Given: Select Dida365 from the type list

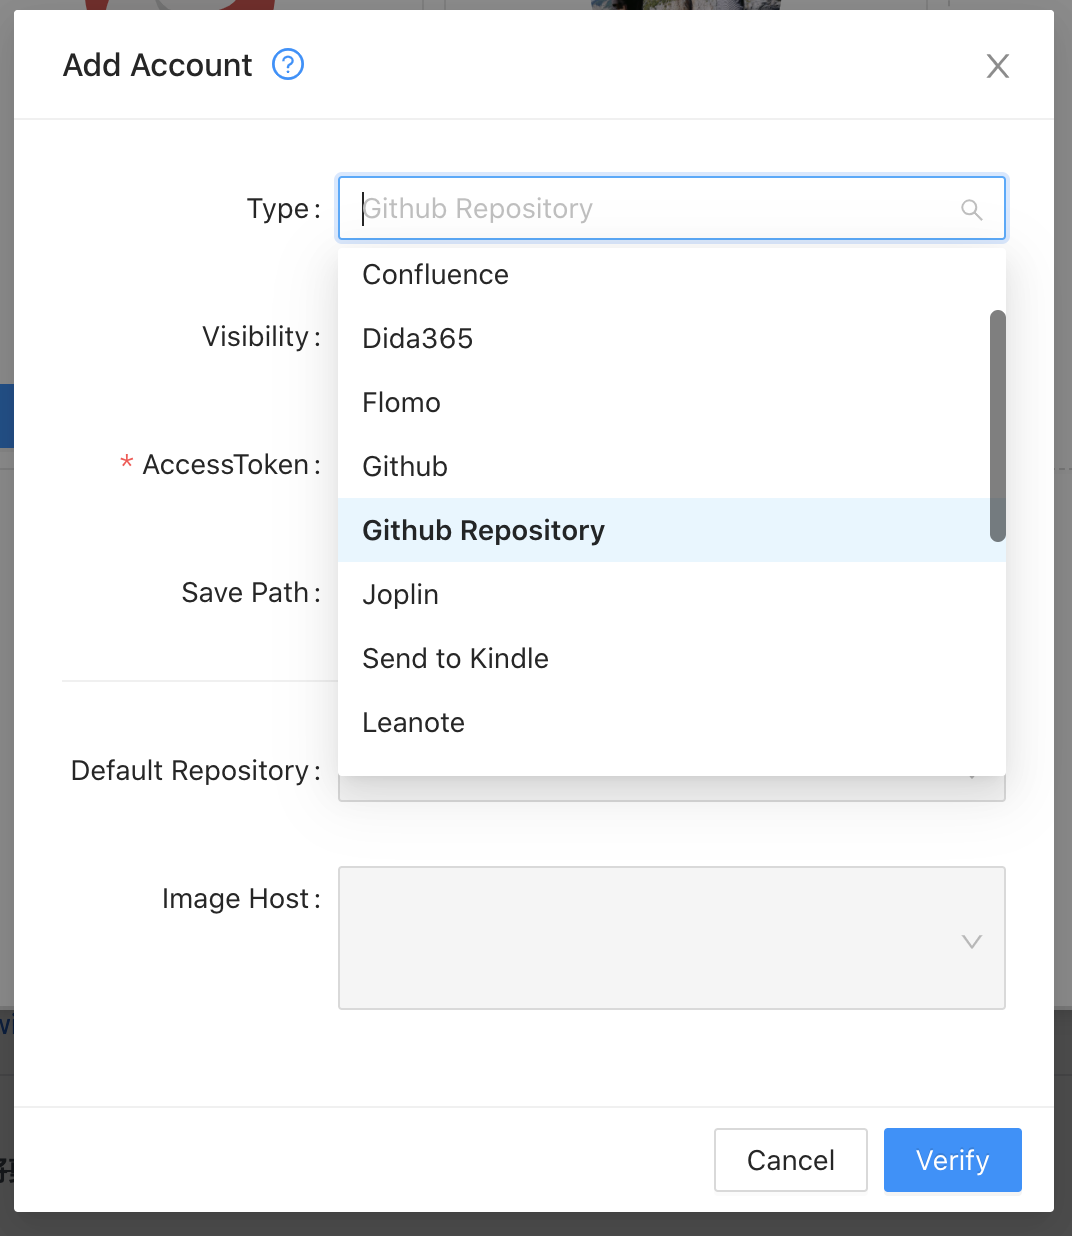Looking at the screenshot, I should (417, 338).
